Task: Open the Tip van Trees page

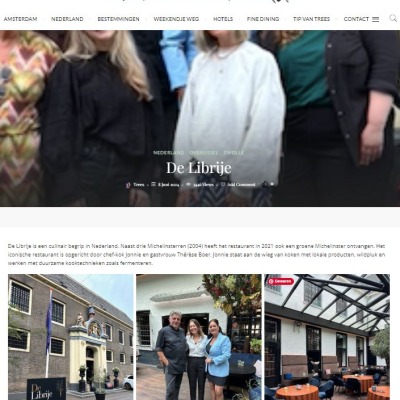Action: [x=311, y=19]
